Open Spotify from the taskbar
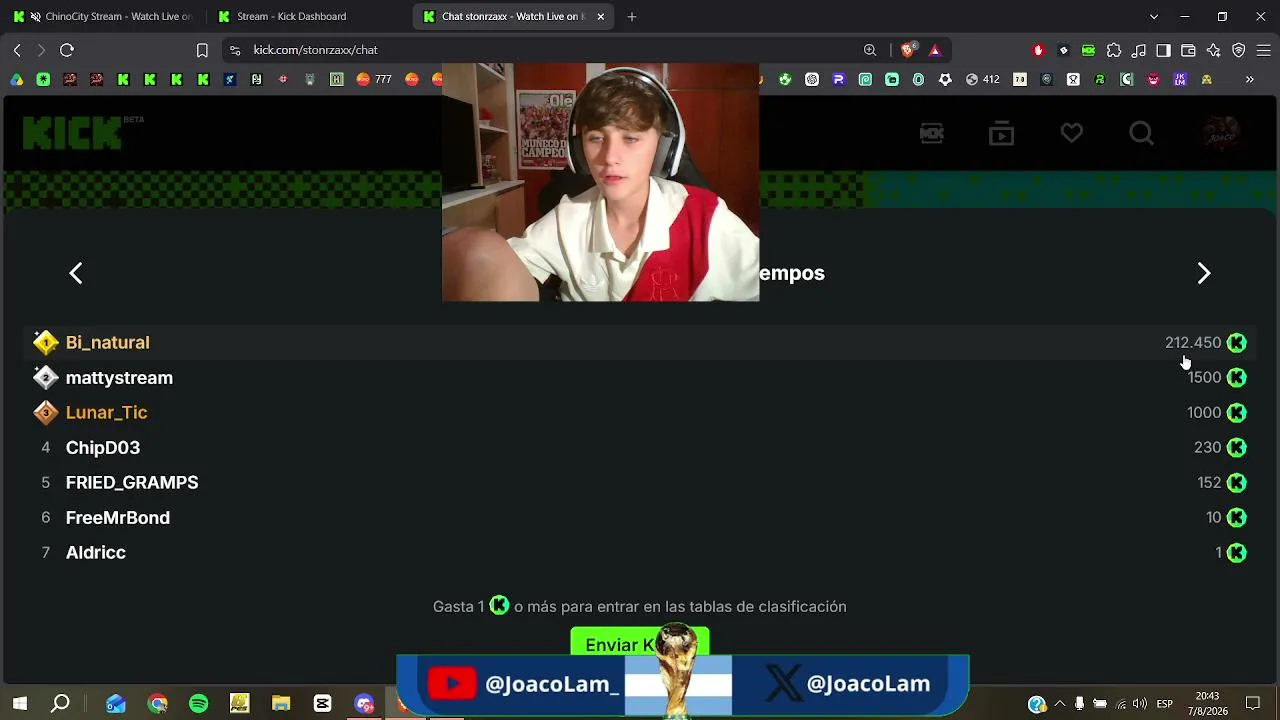The height and width of the screenshot is (720, 1280). pyautogui.click(x=198, y=704)
